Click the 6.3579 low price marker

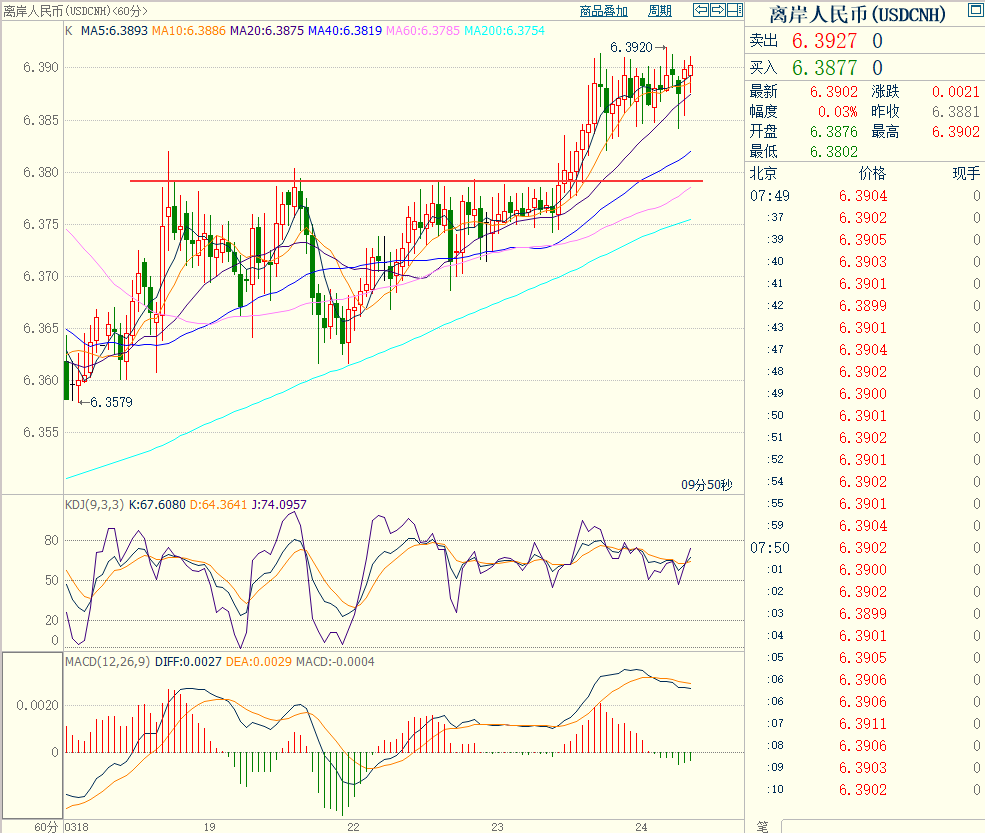point(111,402)
